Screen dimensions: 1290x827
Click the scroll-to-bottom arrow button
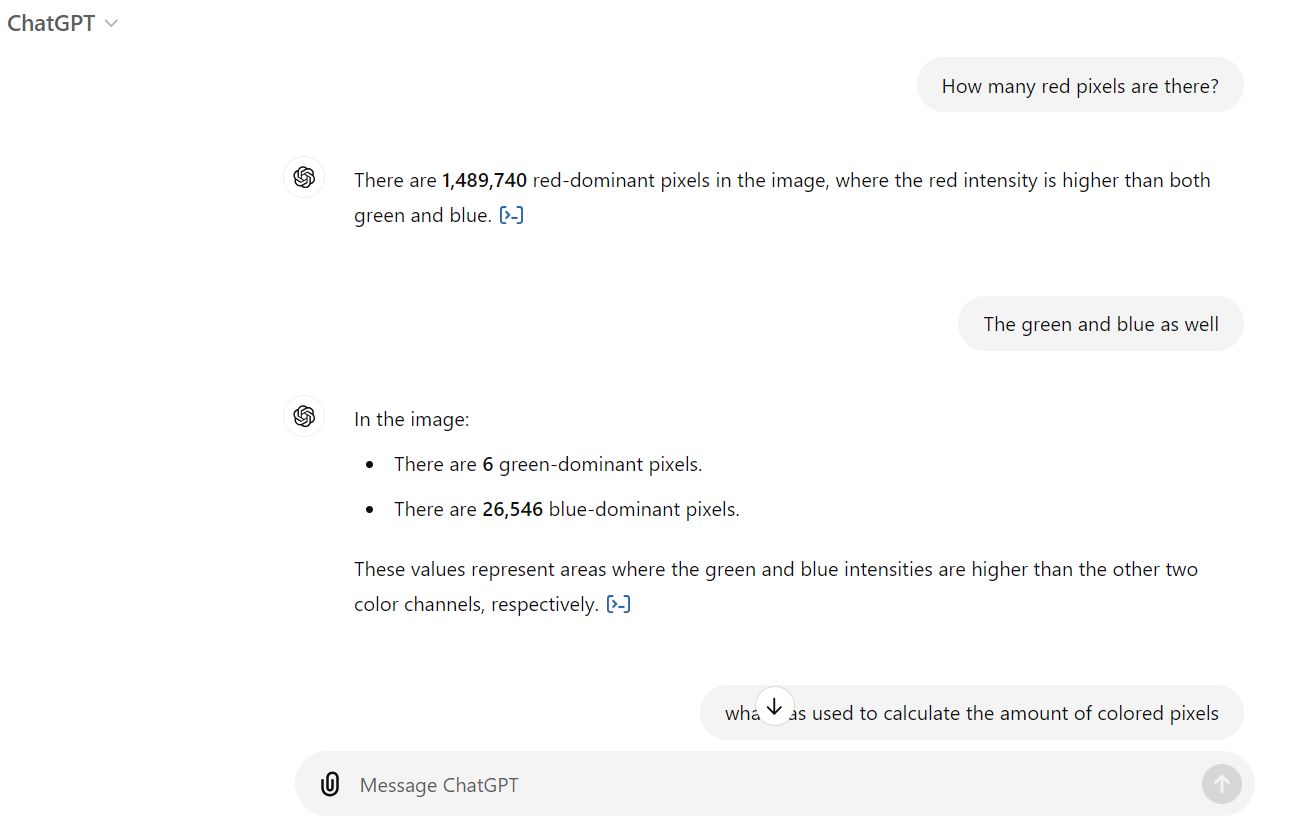pos(774,705)
